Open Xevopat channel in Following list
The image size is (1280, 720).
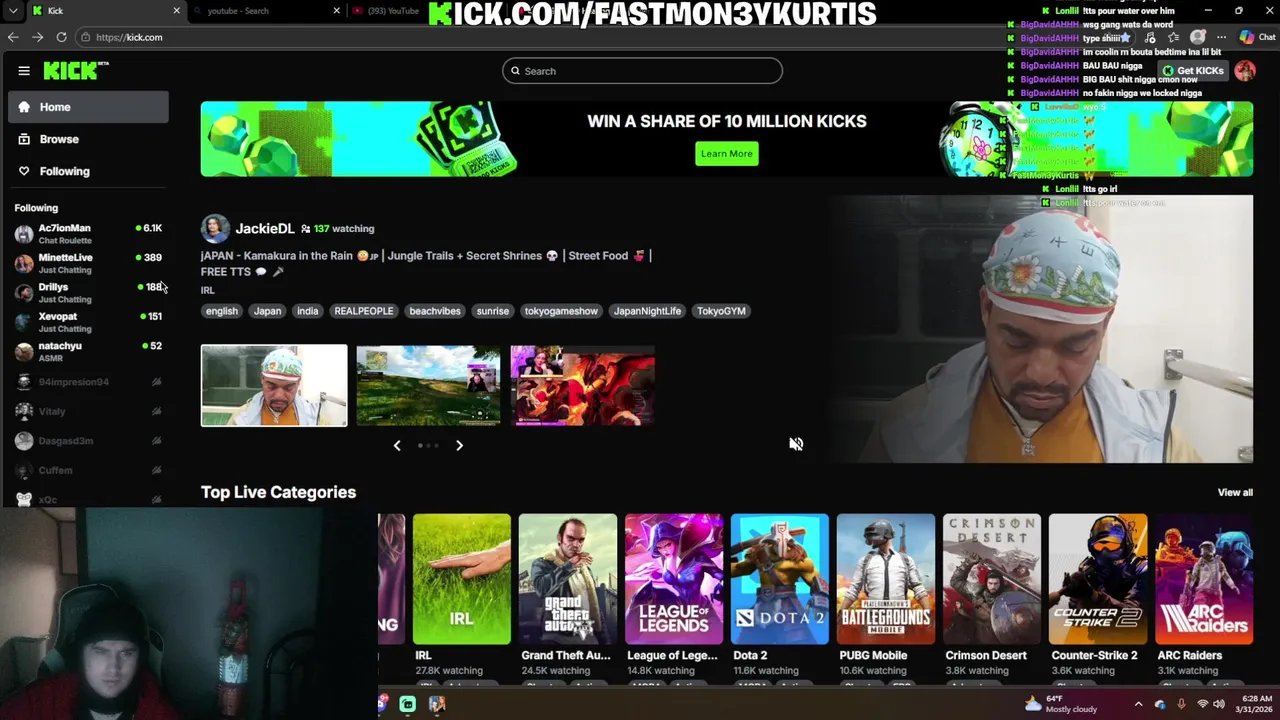[x=88, y=322]
